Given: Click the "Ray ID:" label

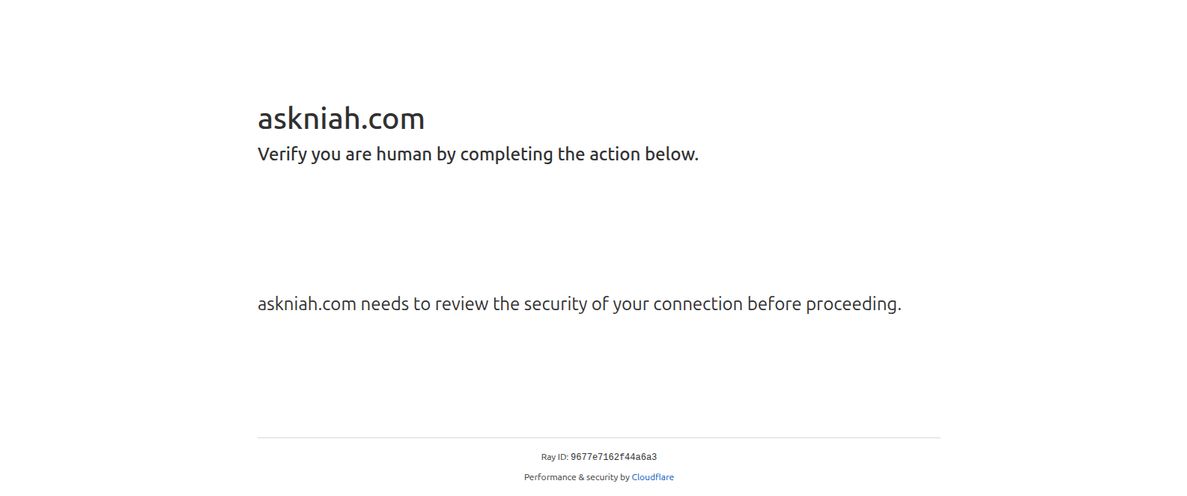Looking at the screenshot, I should [554, 457].
